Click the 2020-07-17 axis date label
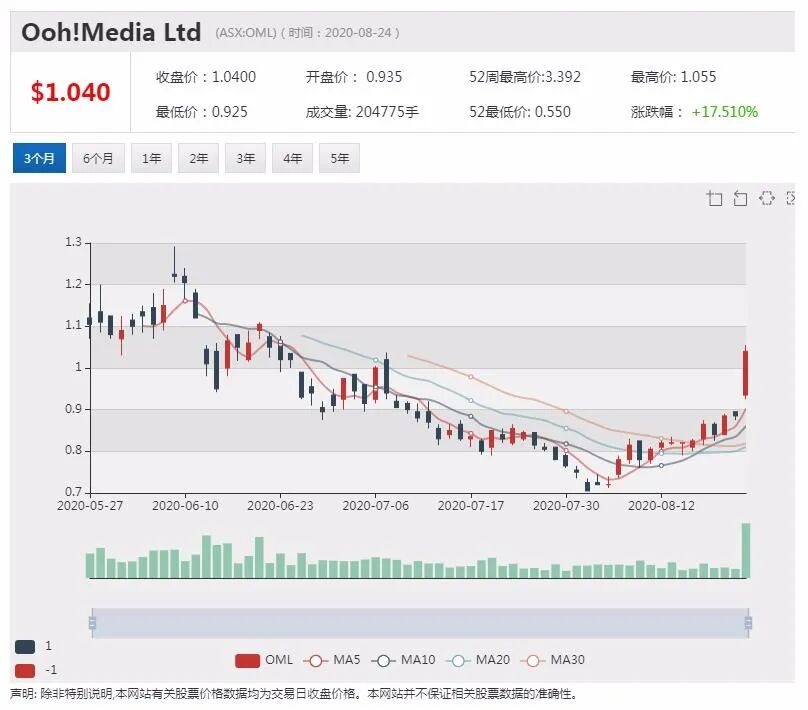The width and height of the screenshot is (808, 710). (x=471, y=506)
